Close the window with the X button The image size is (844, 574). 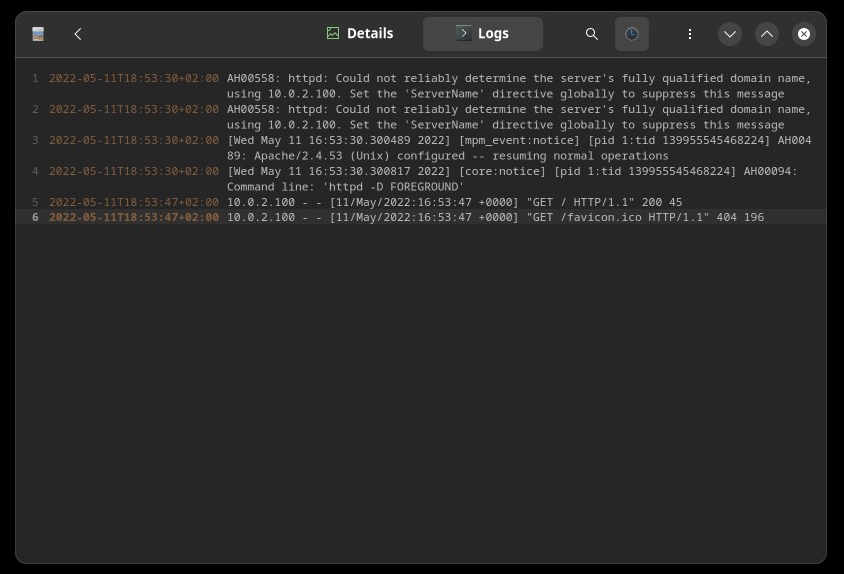pos(804,34)
